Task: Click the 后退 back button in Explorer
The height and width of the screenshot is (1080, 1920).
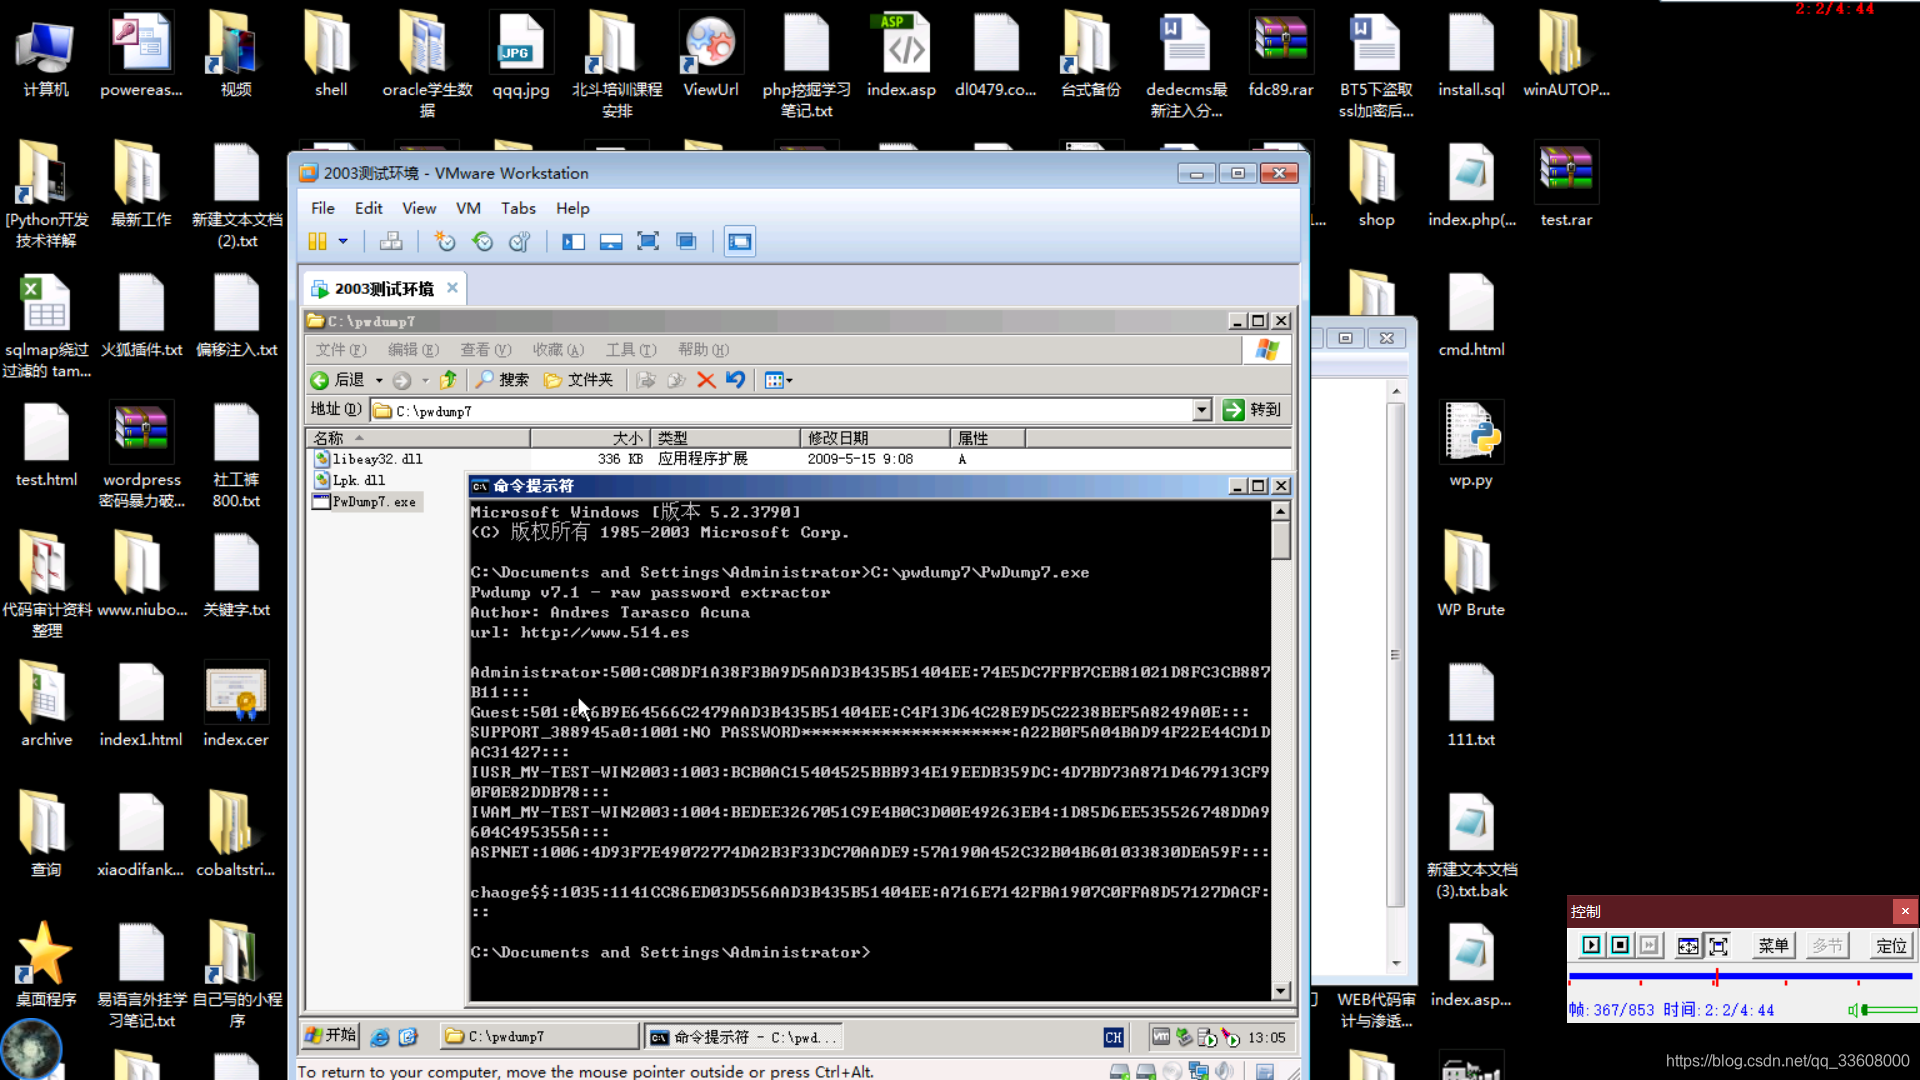Action: click(338, 380)
